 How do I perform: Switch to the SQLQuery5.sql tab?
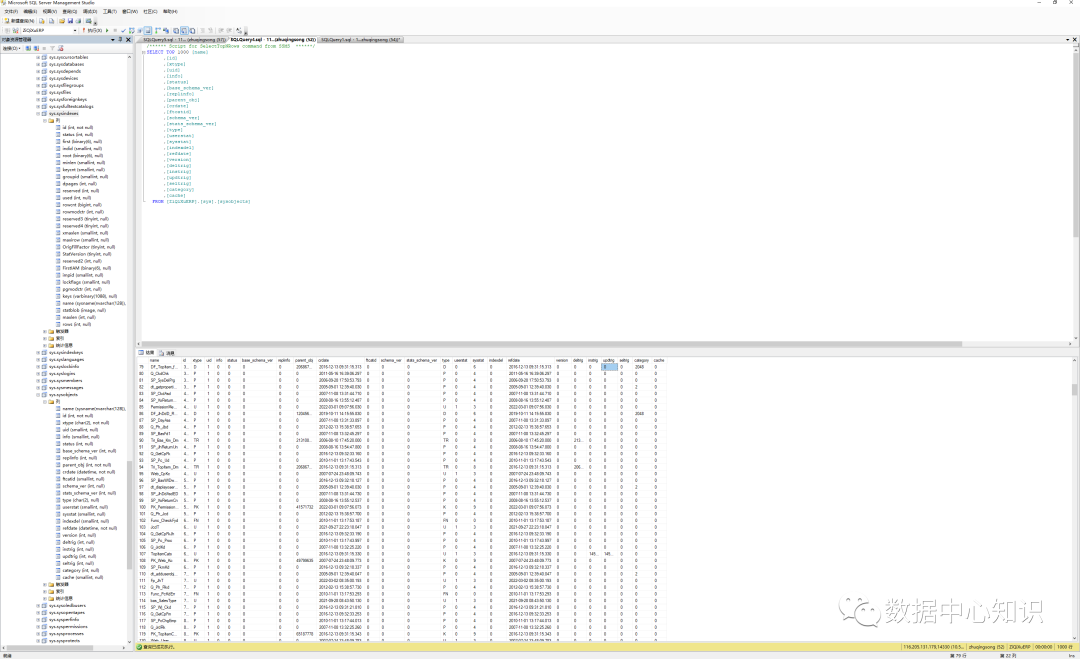[x=185, y=39]
